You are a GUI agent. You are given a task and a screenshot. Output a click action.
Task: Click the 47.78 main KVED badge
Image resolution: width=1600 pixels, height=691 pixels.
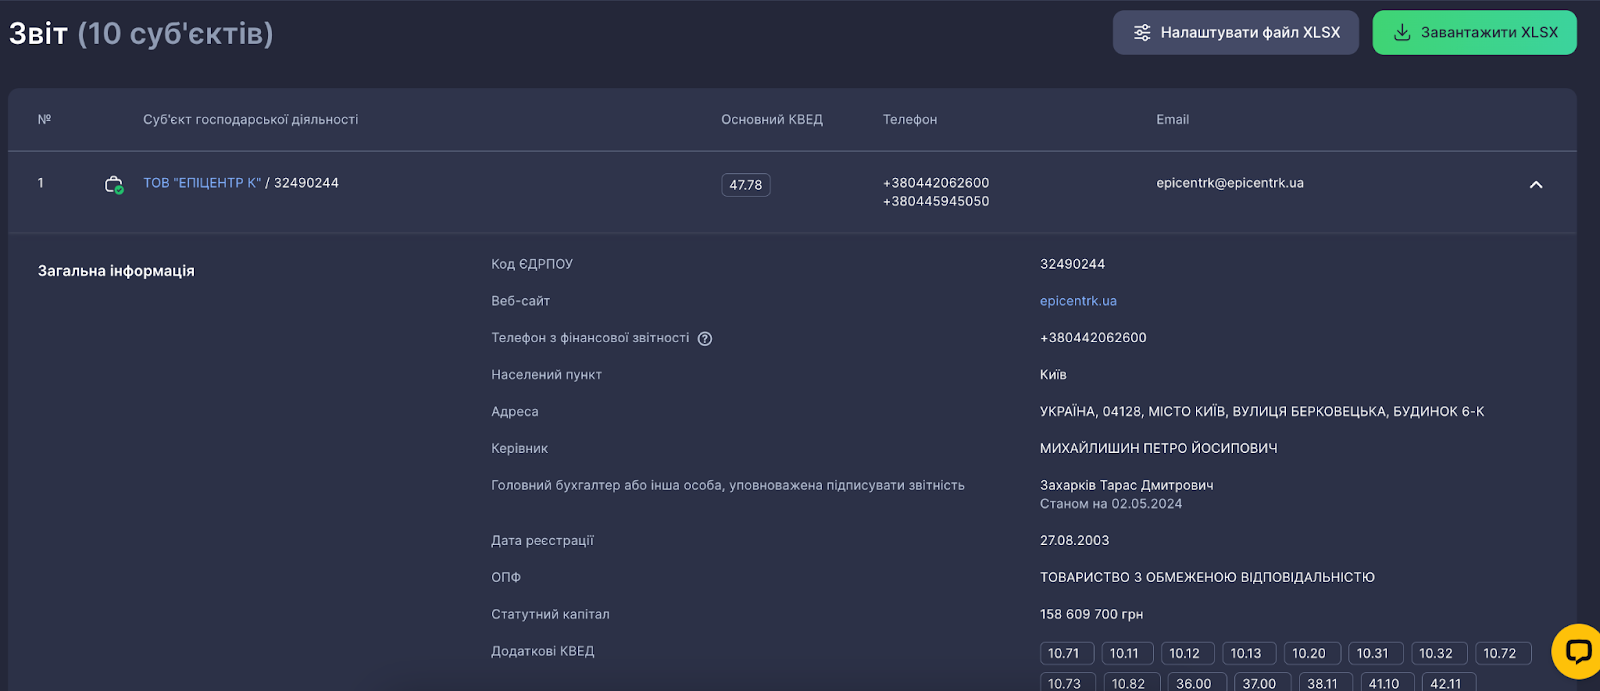[x=746, y=185]
